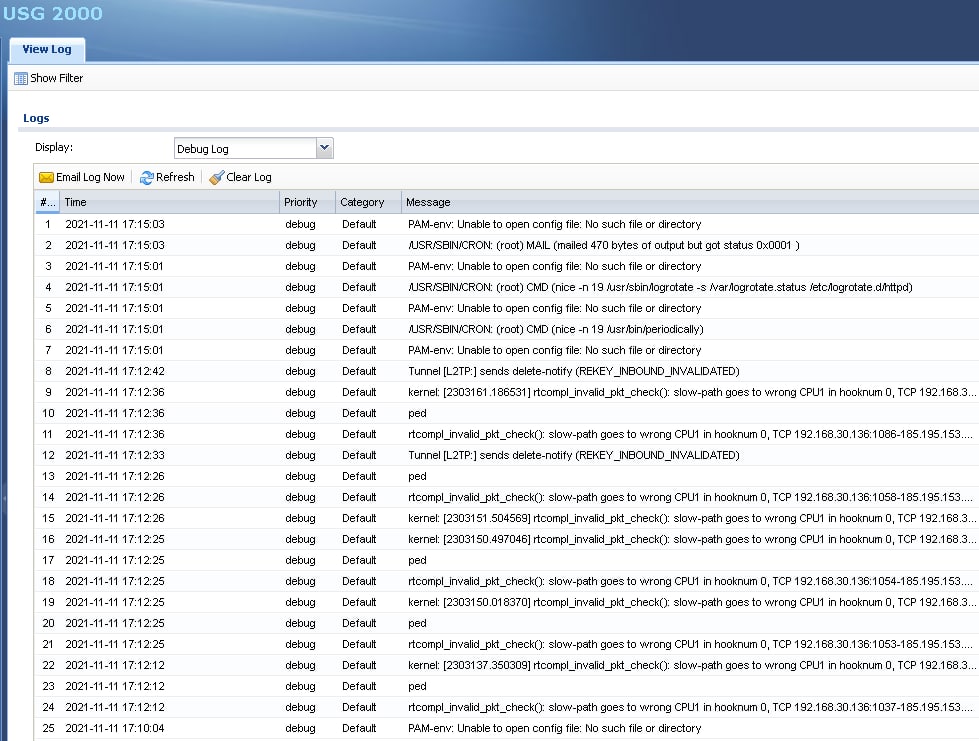Sort by the Priority column header
The width and height of the screenshot is (979, 741).
pos(306,202)
